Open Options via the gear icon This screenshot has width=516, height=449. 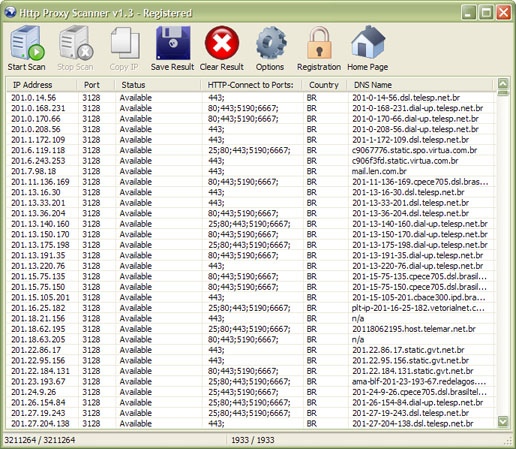[x=271, y=43]
